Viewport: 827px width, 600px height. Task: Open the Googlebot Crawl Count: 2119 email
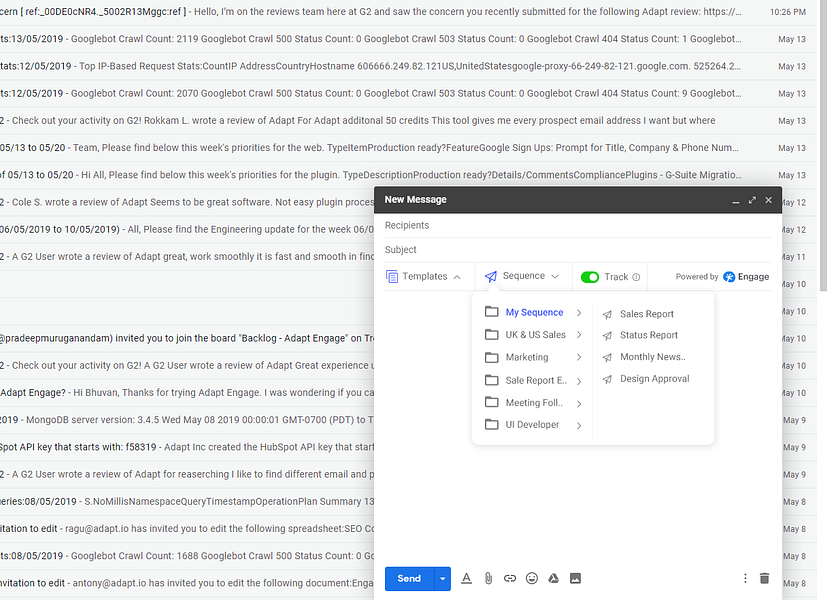pos(406,39)
